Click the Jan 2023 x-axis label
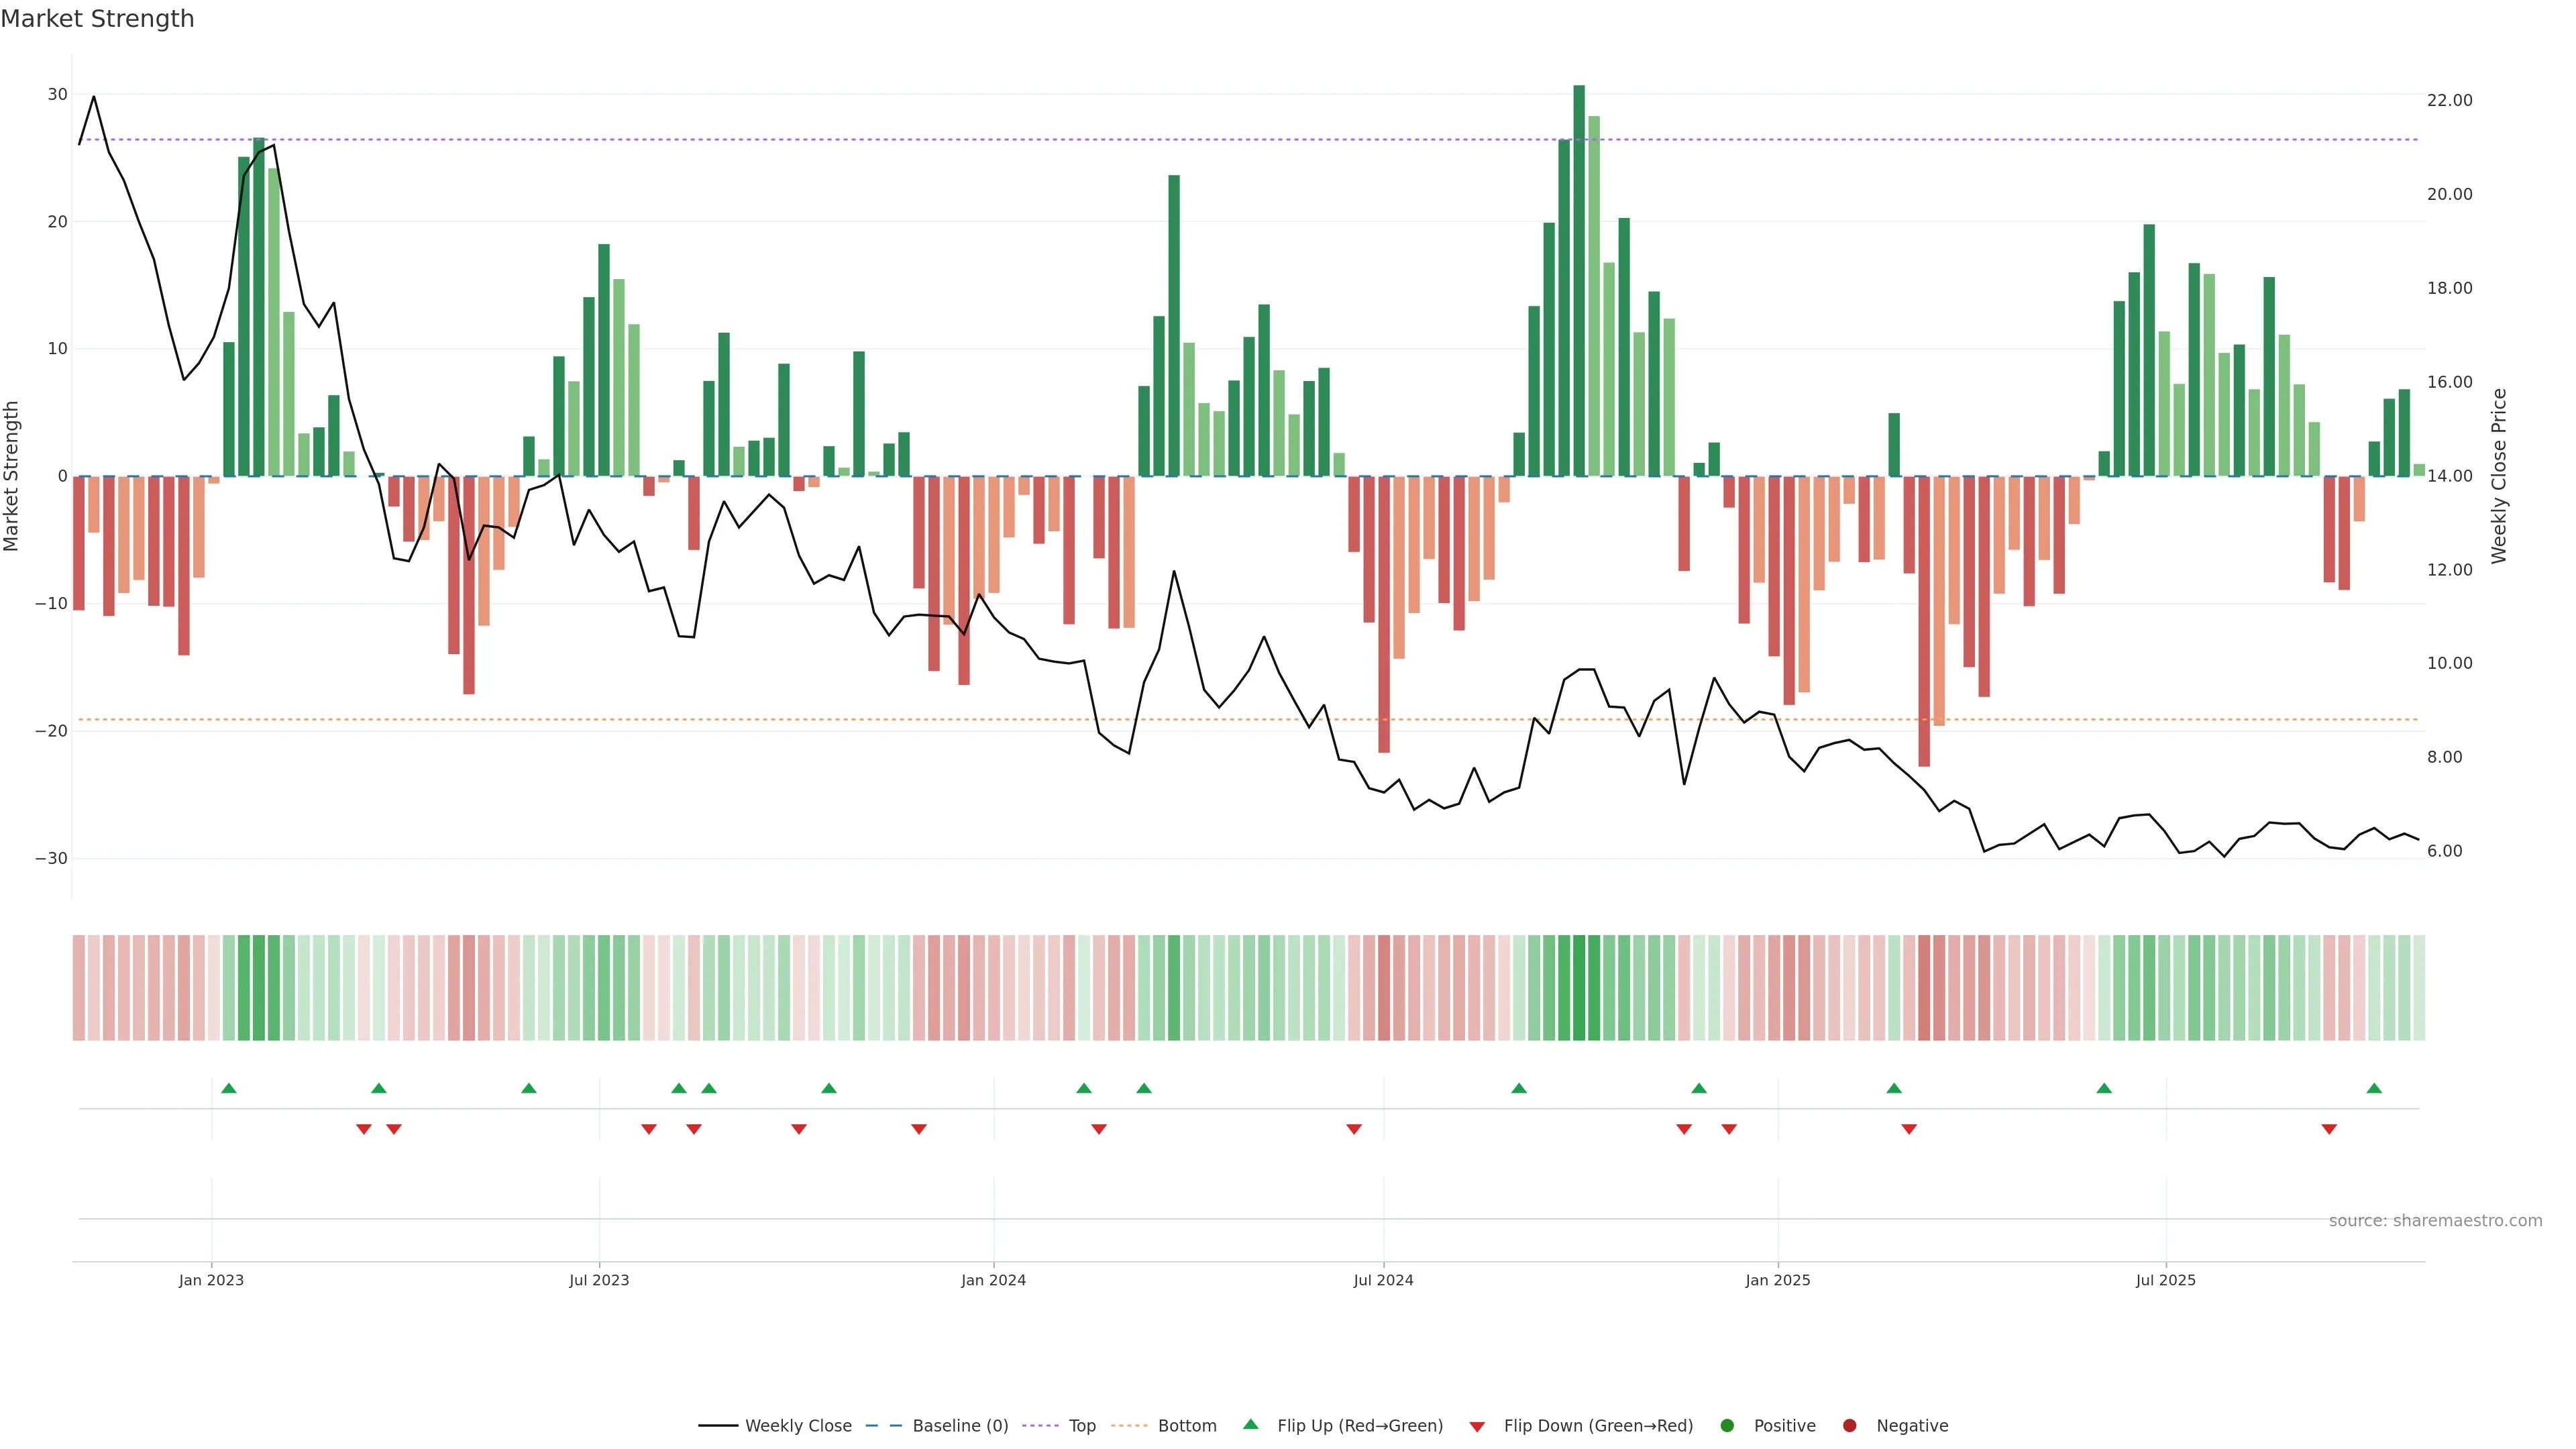The height and width of the screenshot is (1449, 2576). click(x=211, y=1280)
